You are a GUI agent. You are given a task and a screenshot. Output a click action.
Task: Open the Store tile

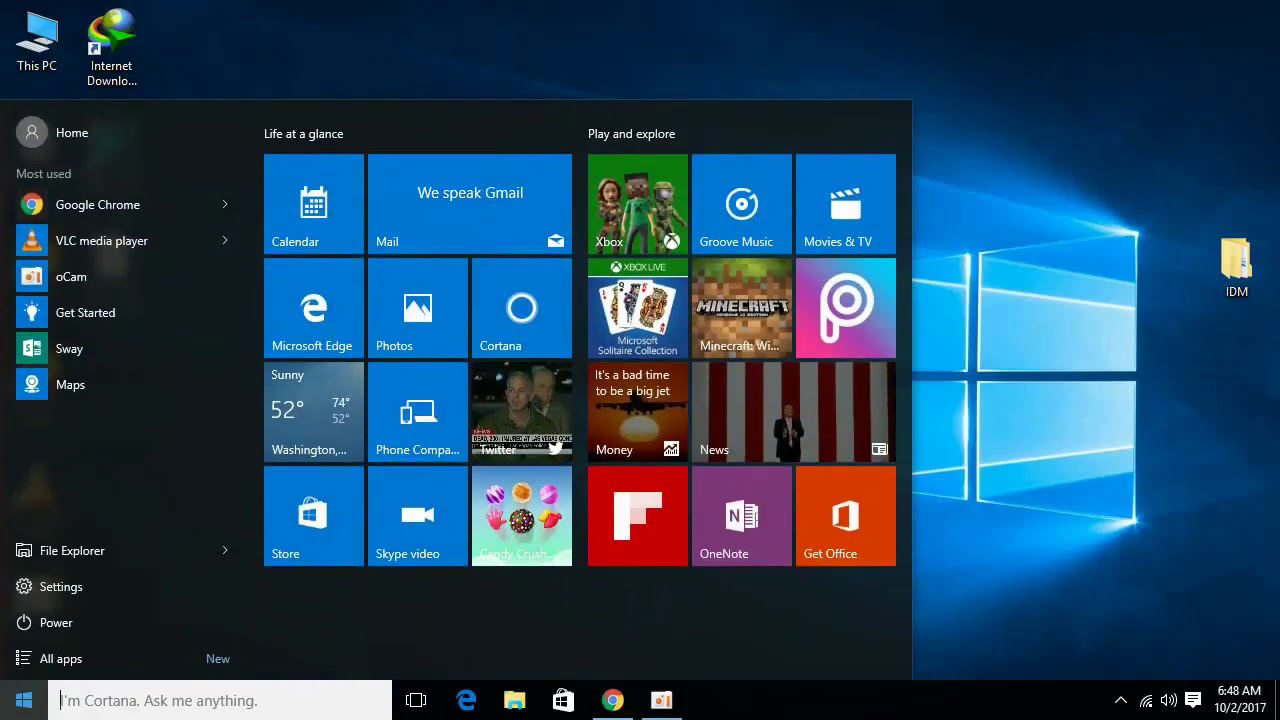pyautogui.click(x=314, y=516)
